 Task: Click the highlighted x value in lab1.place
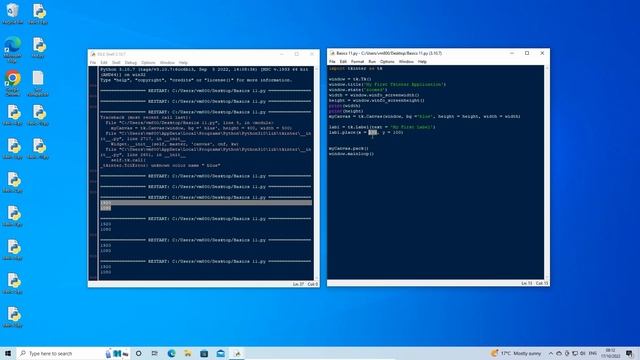click(x=373, y=132)
